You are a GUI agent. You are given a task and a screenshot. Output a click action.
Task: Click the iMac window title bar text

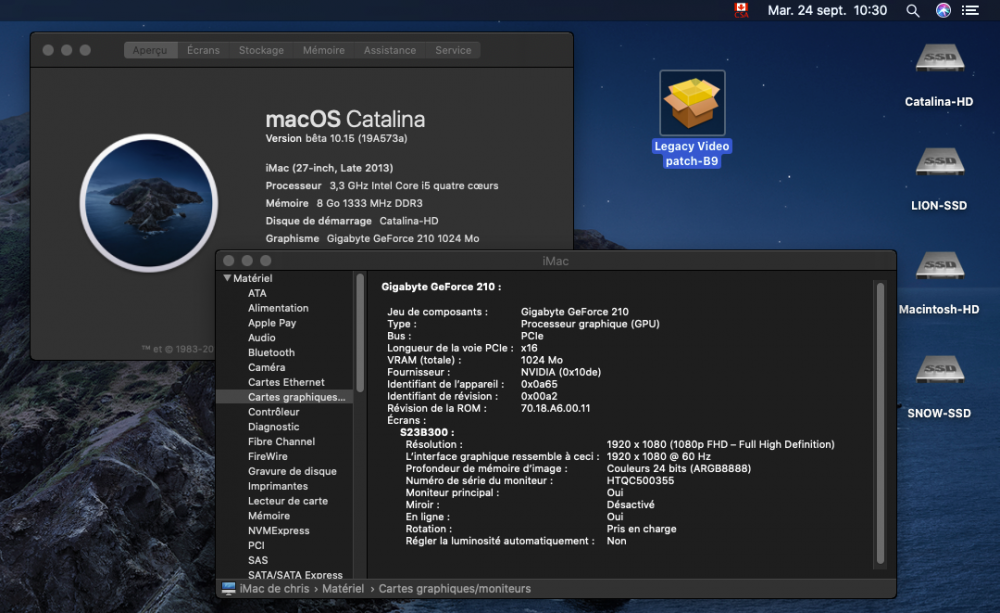click(x=555, y=261)
